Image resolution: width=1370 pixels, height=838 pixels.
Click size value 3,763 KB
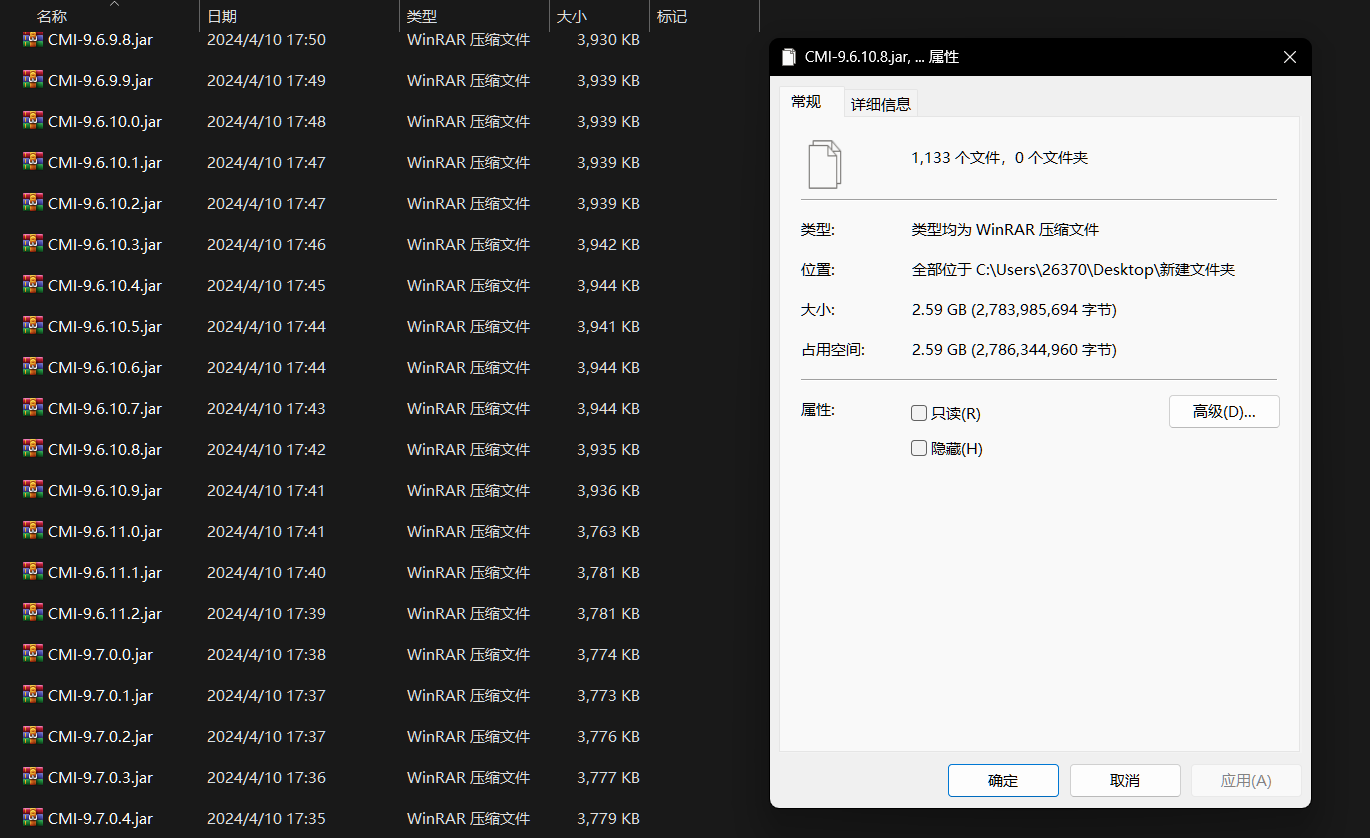tap(608, 531)
